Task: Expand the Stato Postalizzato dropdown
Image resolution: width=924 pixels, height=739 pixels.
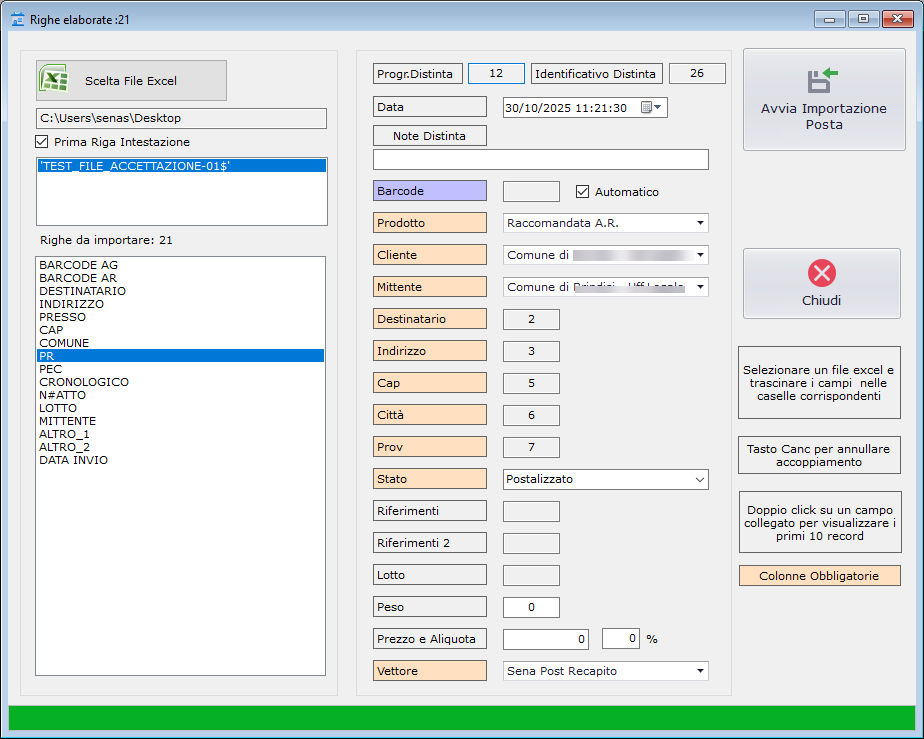Action: click(x=698, y=480)
